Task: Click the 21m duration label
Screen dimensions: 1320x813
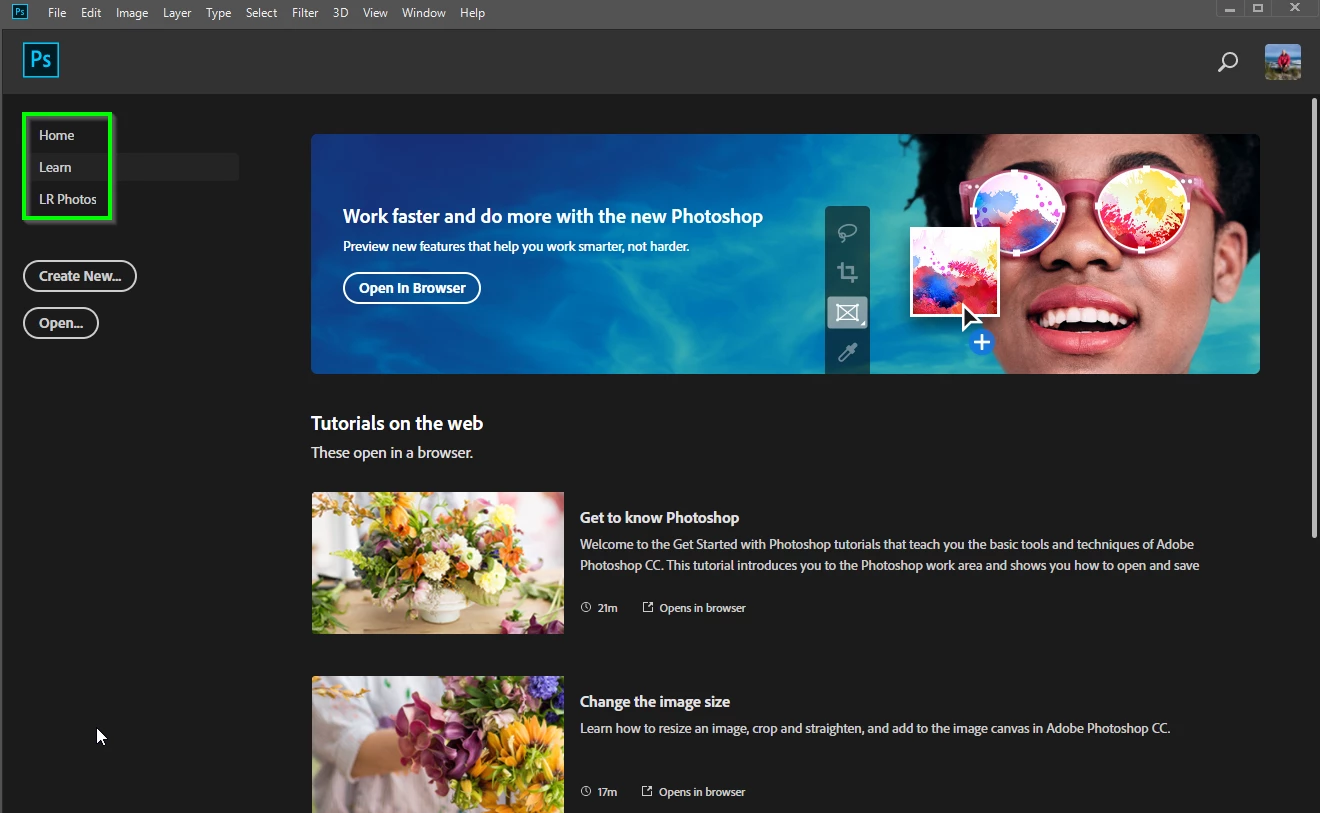Action: [x=607, y=608]
